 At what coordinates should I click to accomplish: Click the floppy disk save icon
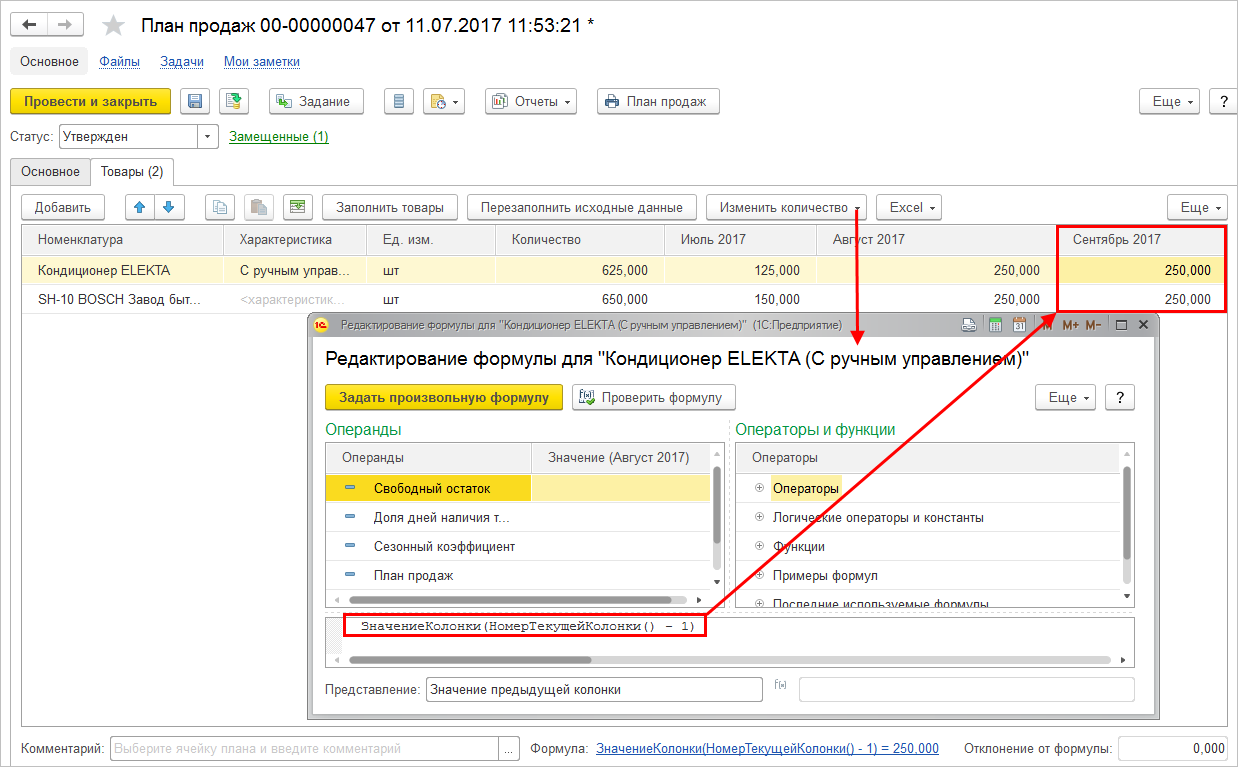click(x=195, y=101)
